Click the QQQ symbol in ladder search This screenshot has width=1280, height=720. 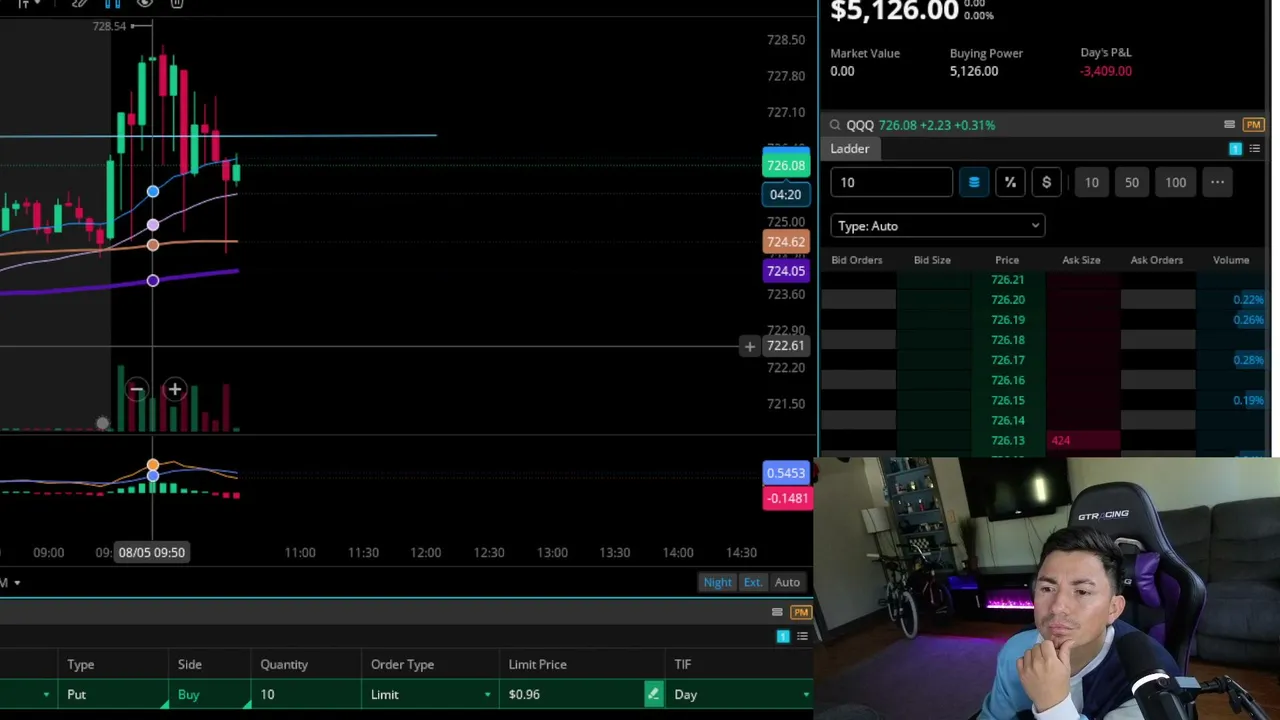coord(860,125)
